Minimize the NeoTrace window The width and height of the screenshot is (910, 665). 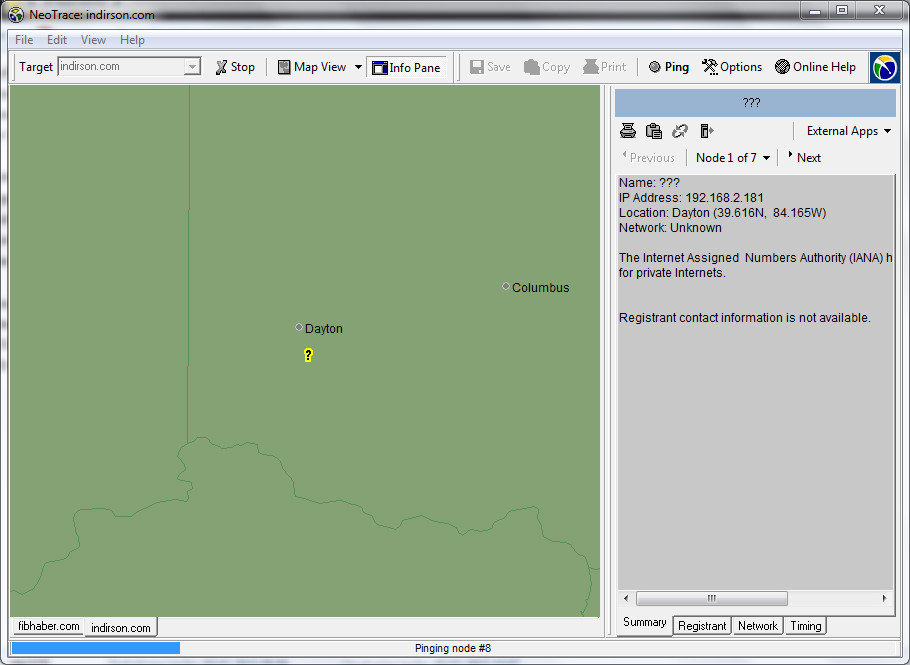click(815, 11)
